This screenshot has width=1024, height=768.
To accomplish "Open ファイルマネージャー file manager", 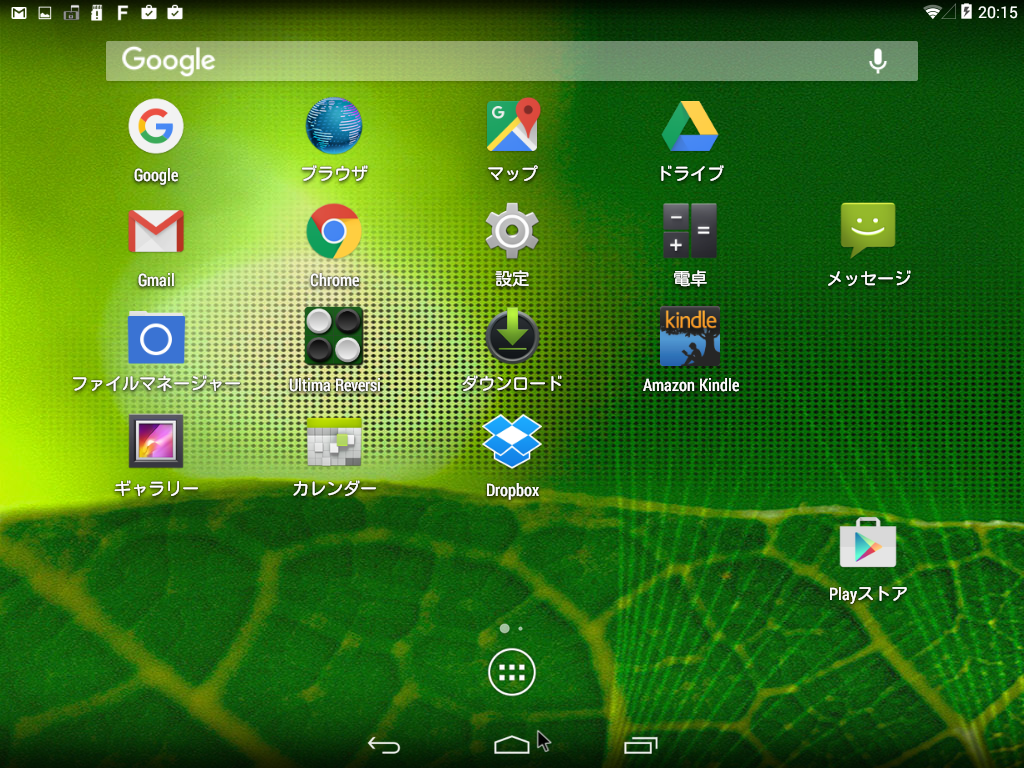I will (155, 337).
